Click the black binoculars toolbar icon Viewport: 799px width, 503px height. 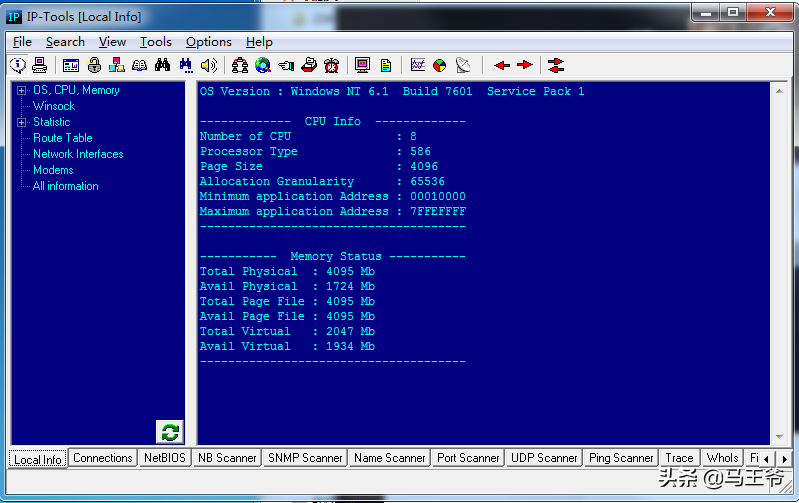pos(163,65)
